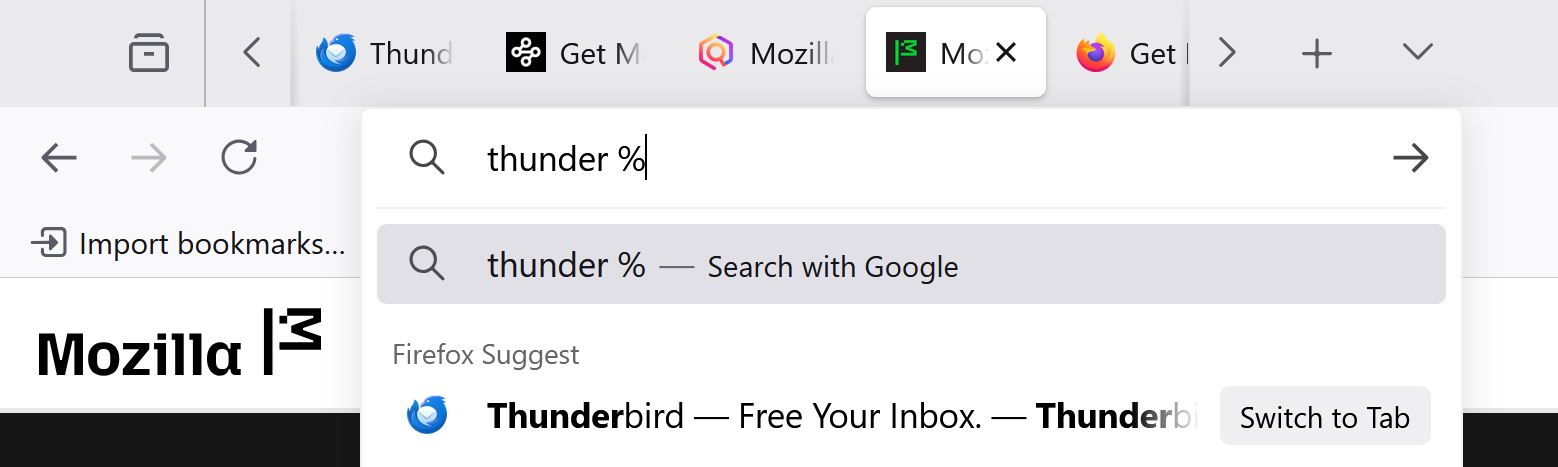Expand the list all tabs dropdown
The height and width of the screenshot is (467, 1558).
pos(1417,53)
